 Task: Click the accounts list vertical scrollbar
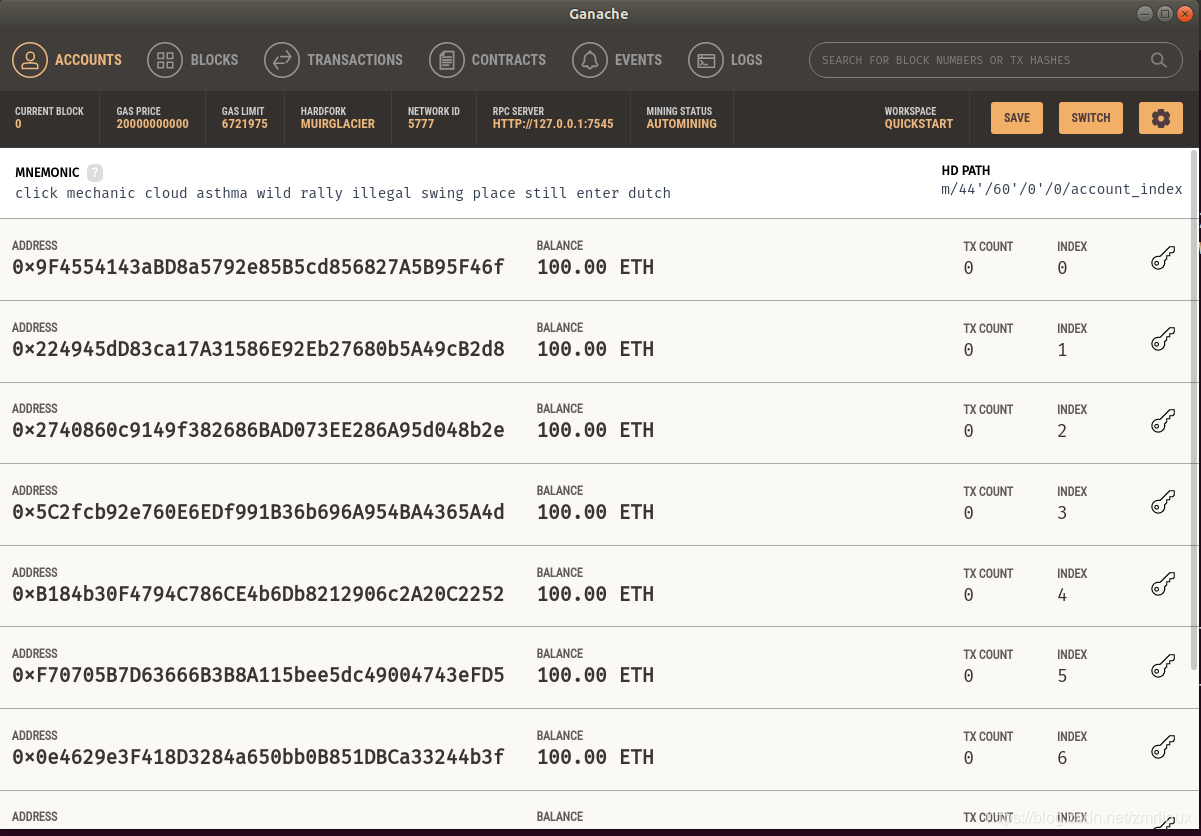tap(1193, 410)
